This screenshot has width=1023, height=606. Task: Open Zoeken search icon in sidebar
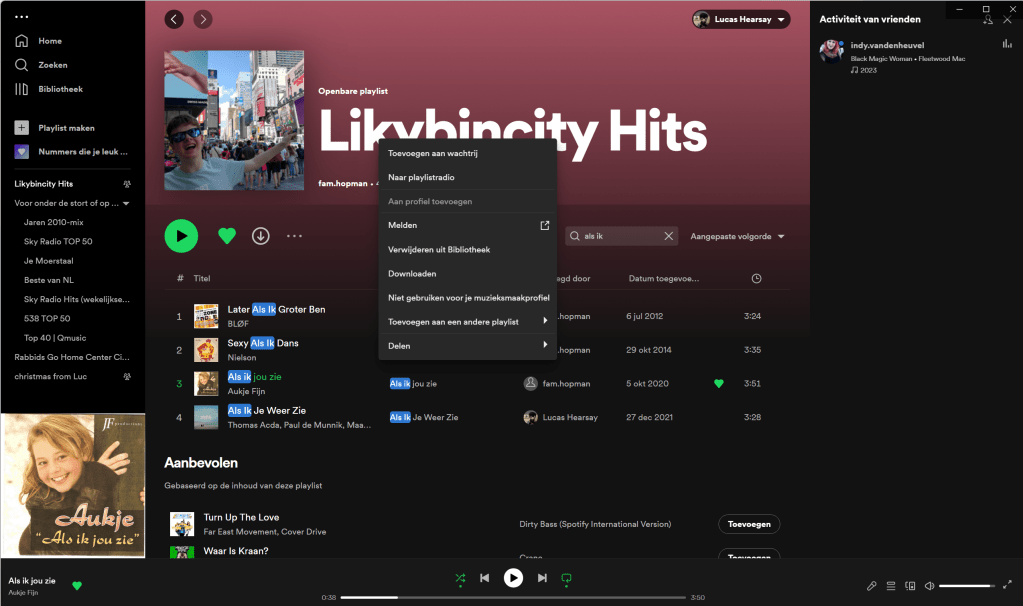pyautogui.click(x=21, y=65)
